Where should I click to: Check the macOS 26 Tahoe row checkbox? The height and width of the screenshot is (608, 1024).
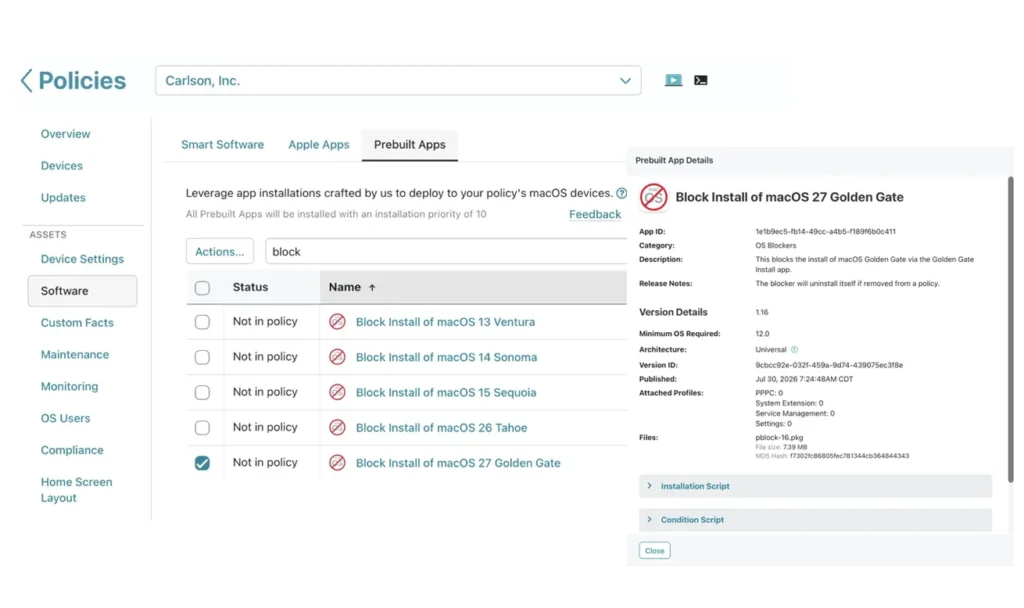(x=202, y=428)
